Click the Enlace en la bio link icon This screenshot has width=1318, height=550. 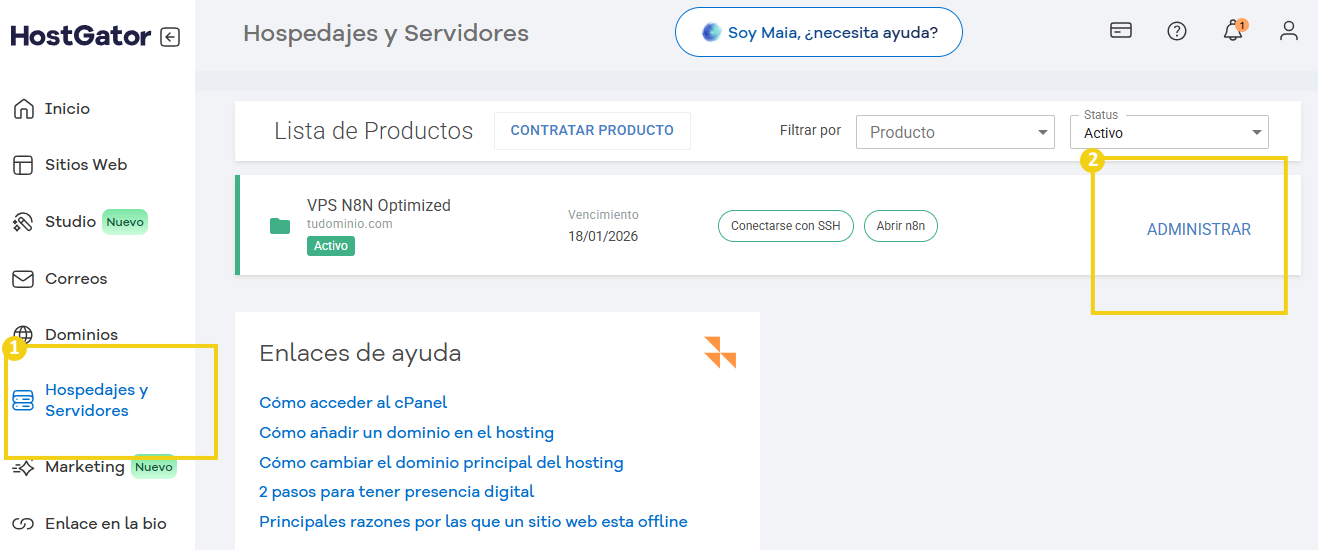[23, 524]
